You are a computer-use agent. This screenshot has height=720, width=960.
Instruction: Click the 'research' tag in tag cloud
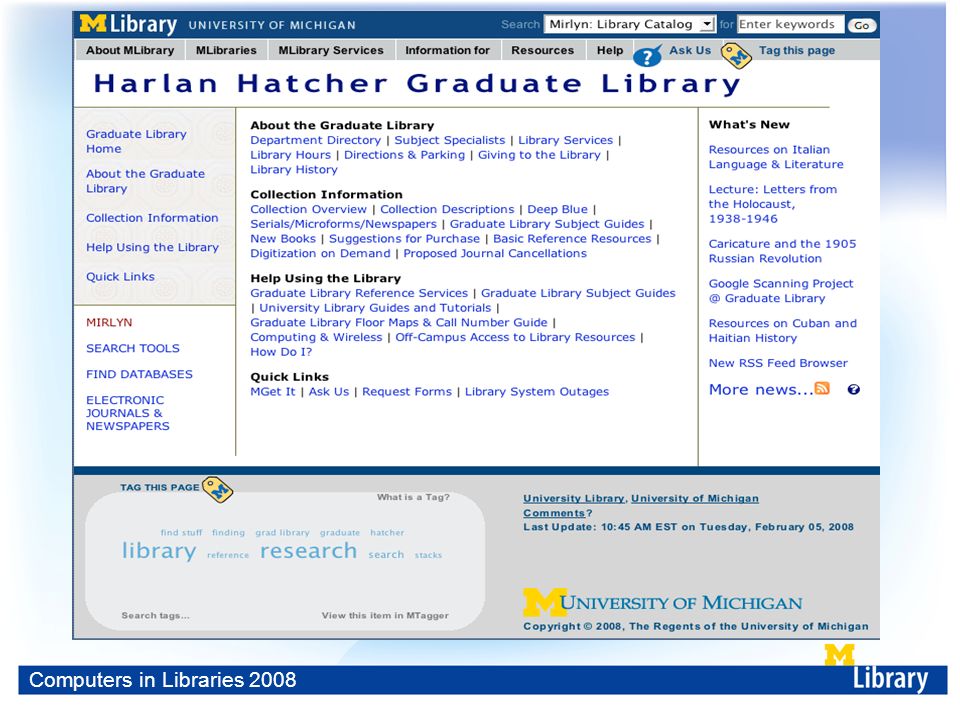coord(308,550)
